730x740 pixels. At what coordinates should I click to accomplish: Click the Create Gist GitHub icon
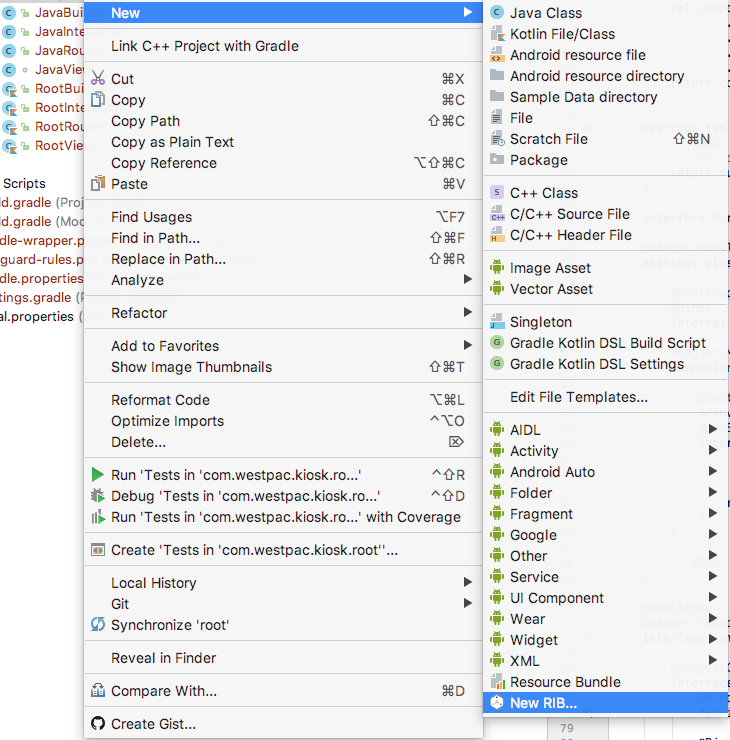[x=98, y=724]
